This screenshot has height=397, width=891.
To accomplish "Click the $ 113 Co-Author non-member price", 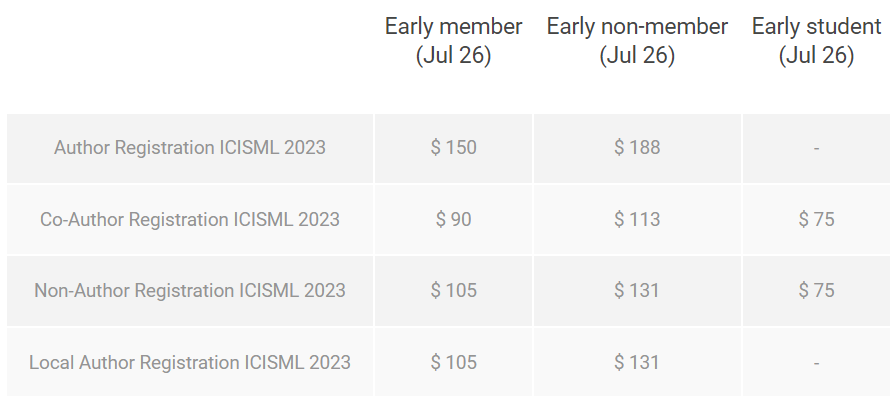I will [637, 219].
